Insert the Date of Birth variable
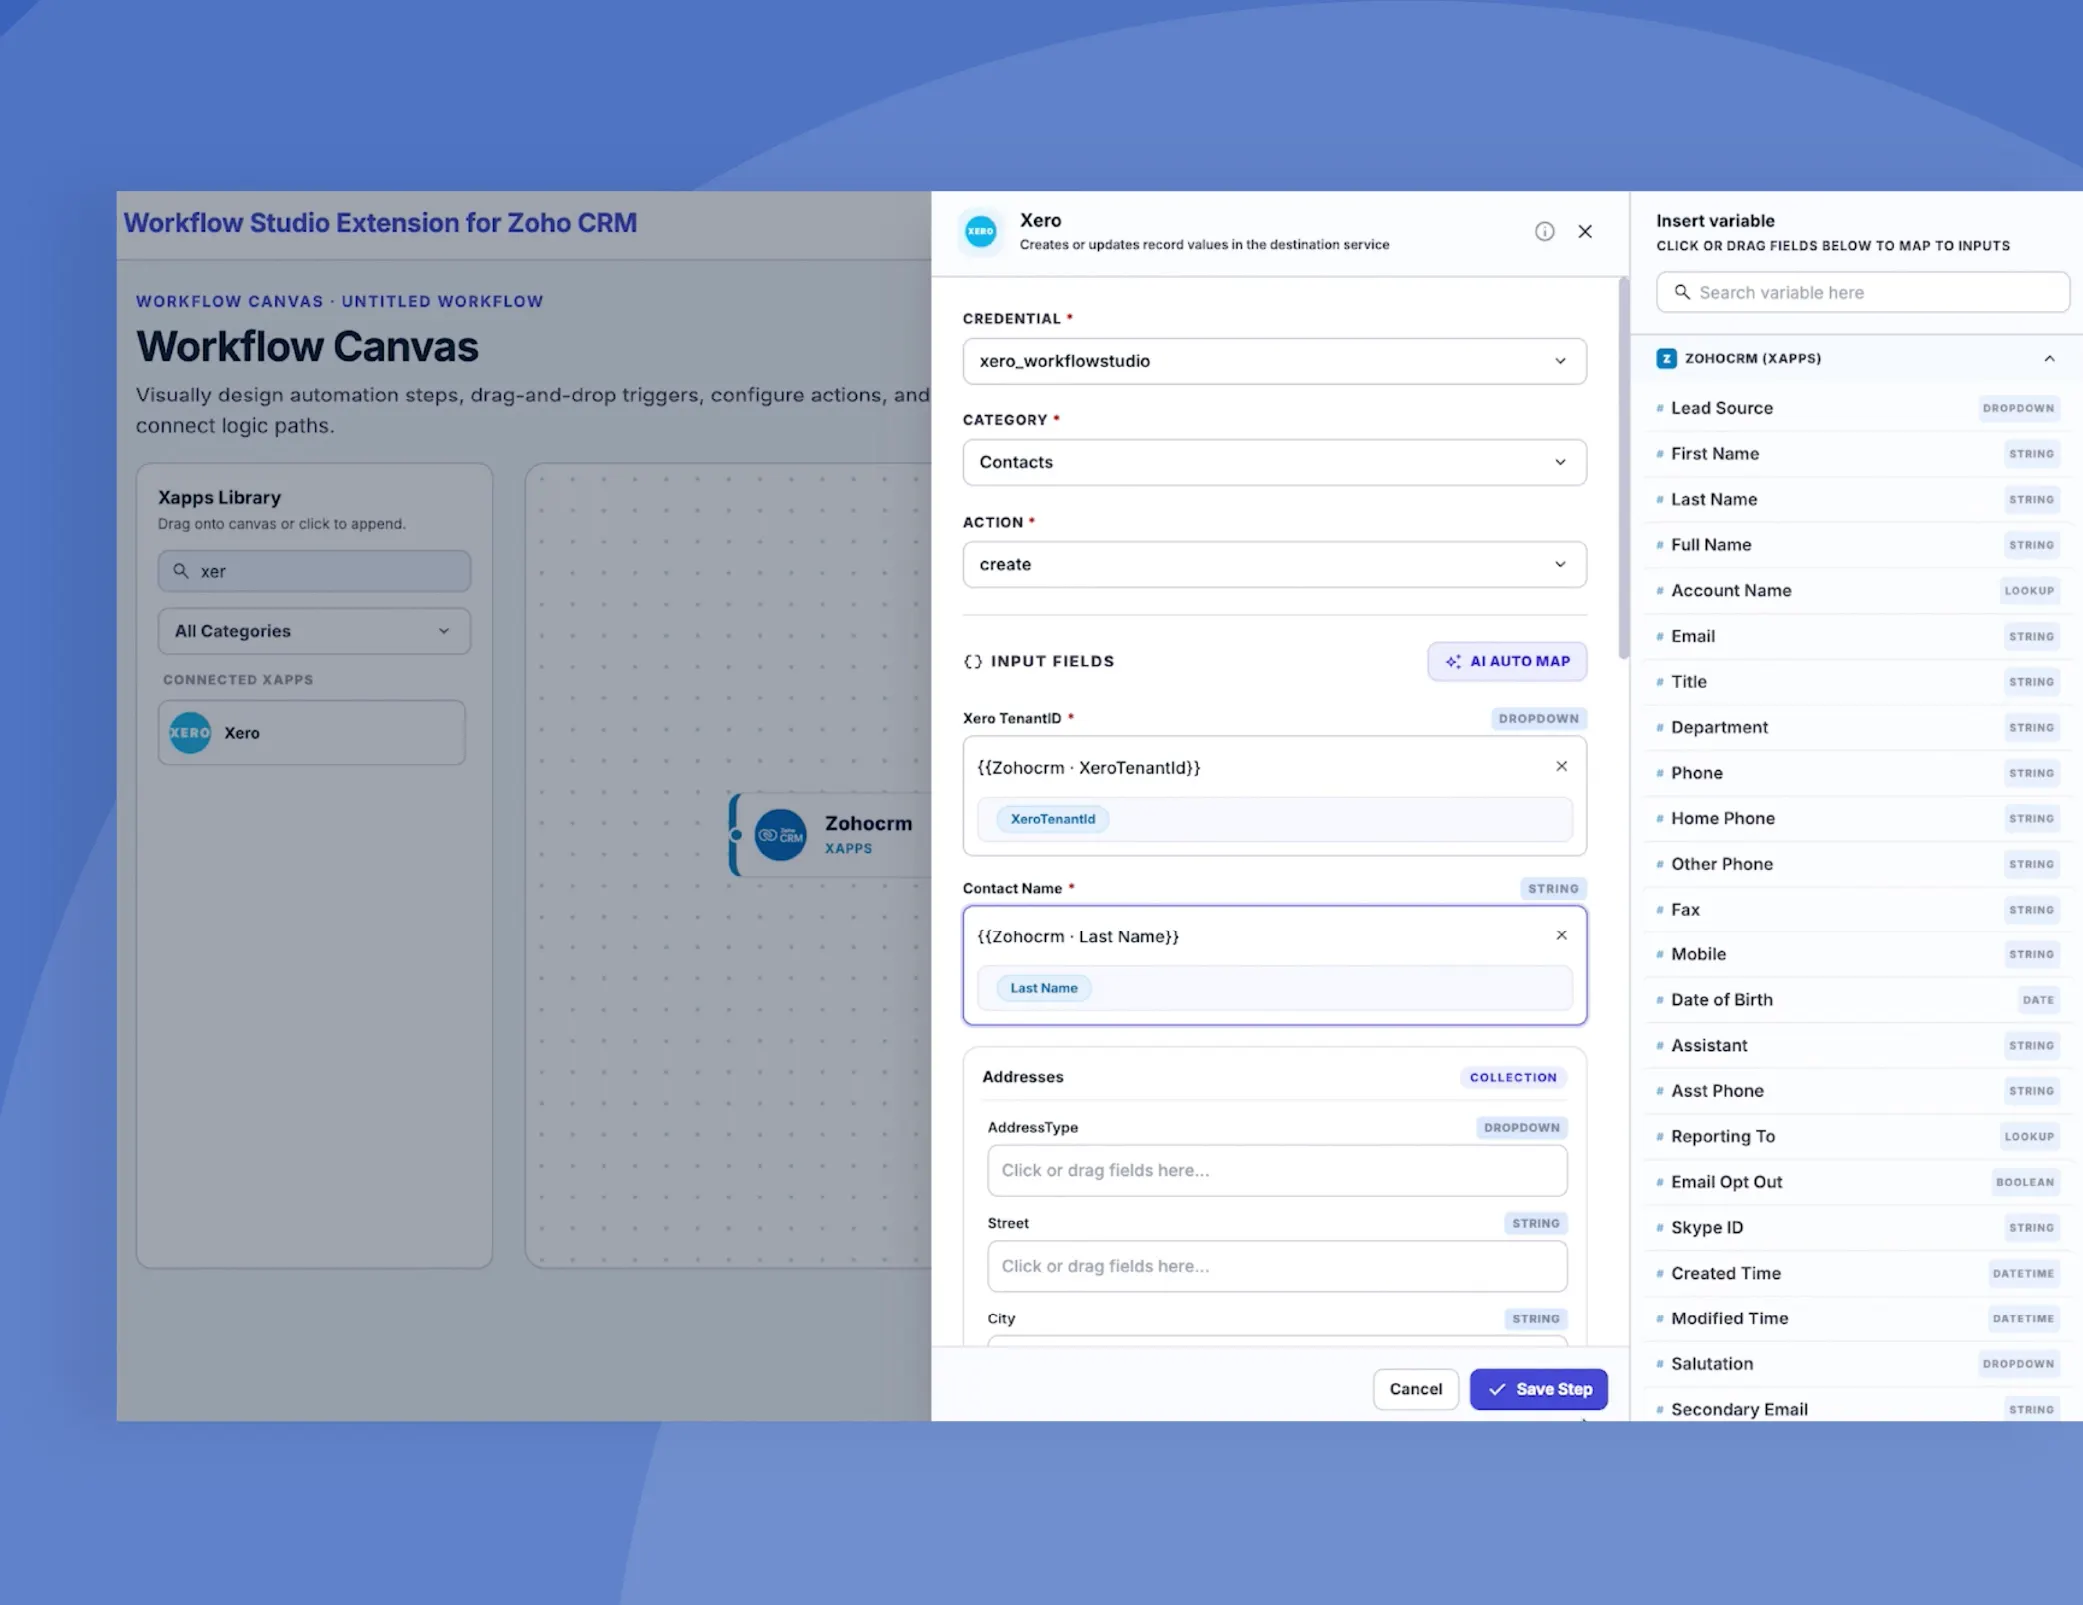 tap(1857, 1000)
